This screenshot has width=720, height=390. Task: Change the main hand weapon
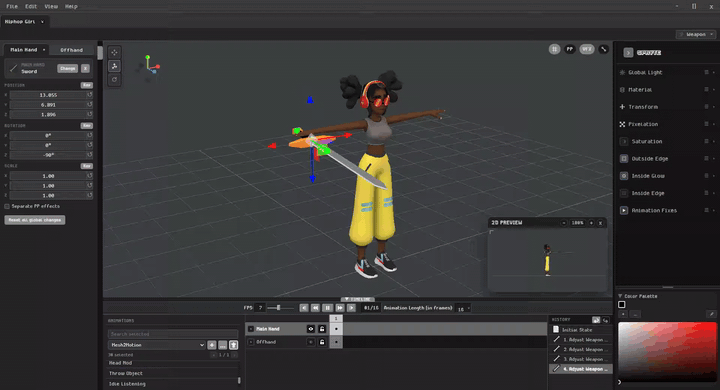[68, 68]
